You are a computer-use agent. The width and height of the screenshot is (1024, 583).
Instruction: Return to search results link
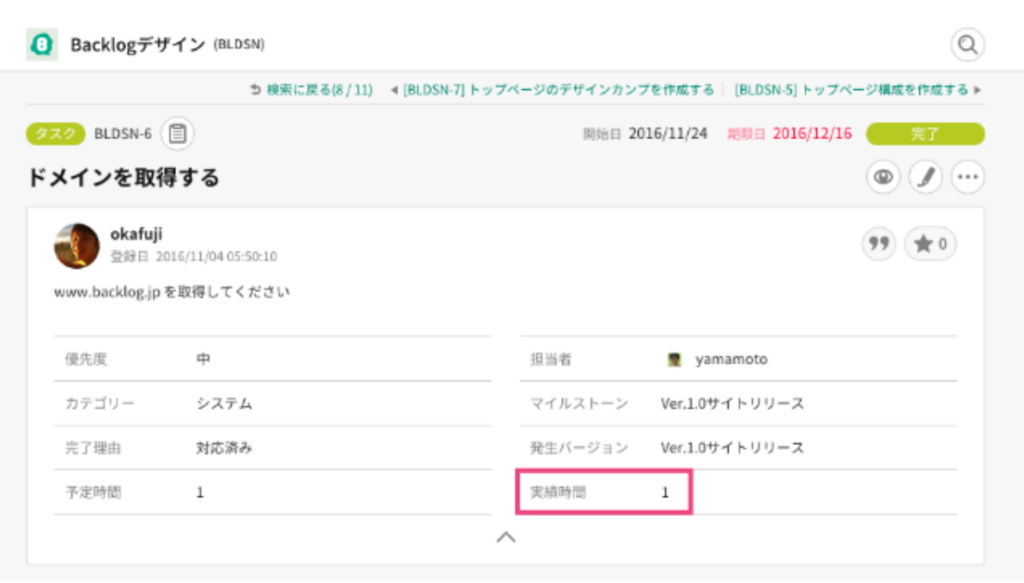point(312,90)
